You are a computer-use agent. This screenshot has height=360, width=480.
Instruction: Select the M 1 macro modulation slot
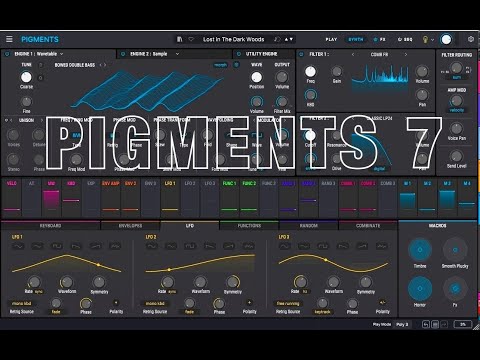click(407, 197)
